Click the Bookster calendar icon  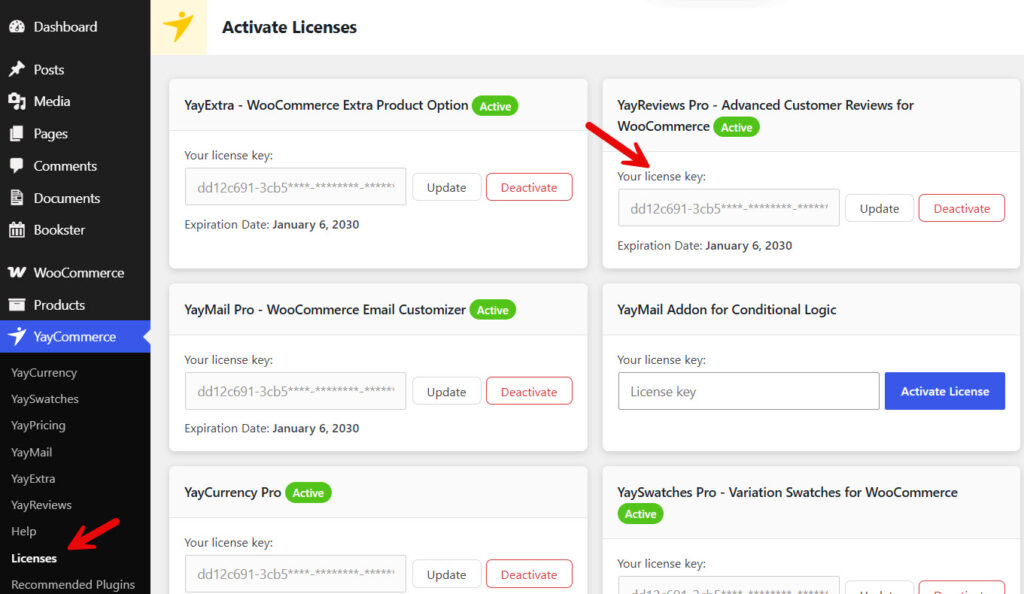[x=17, y=230]
